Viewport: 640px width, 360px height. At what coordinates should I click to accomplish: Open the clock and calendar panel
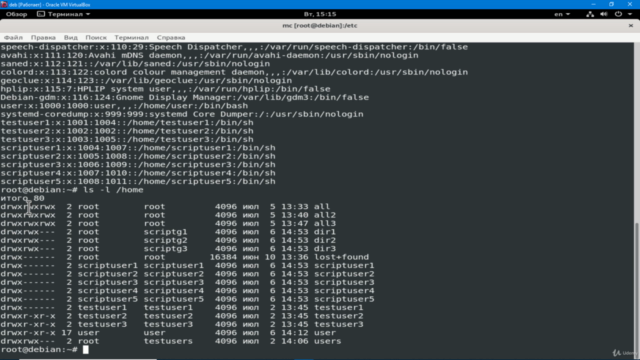pos(320,14)
